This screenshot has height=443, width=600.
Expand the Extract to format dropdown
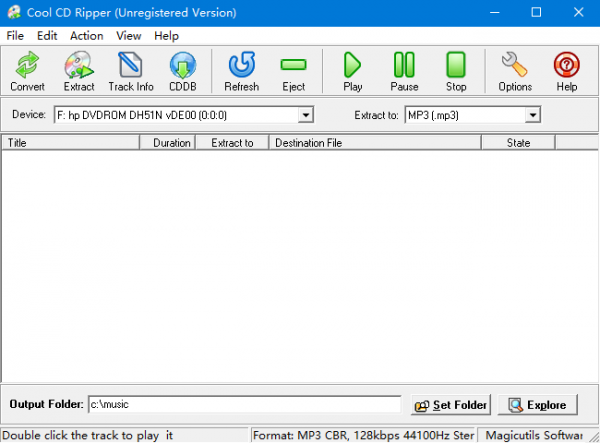point(532,115)
